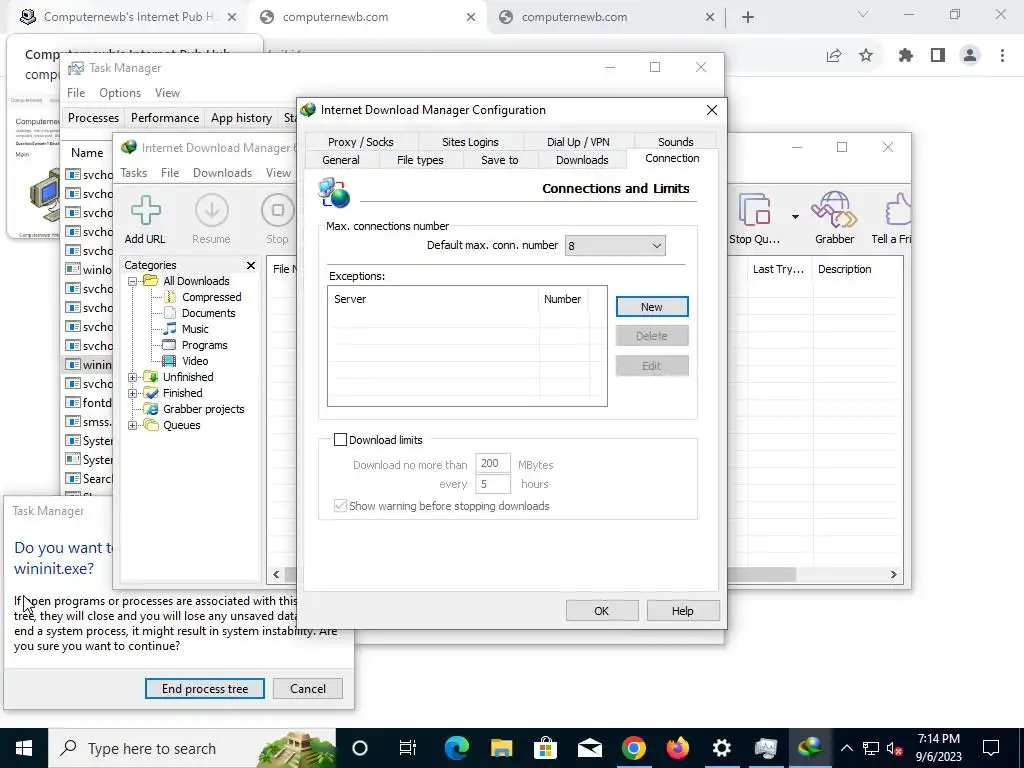Switch to the General tab
1024x768 pixels.
(341, 160)
